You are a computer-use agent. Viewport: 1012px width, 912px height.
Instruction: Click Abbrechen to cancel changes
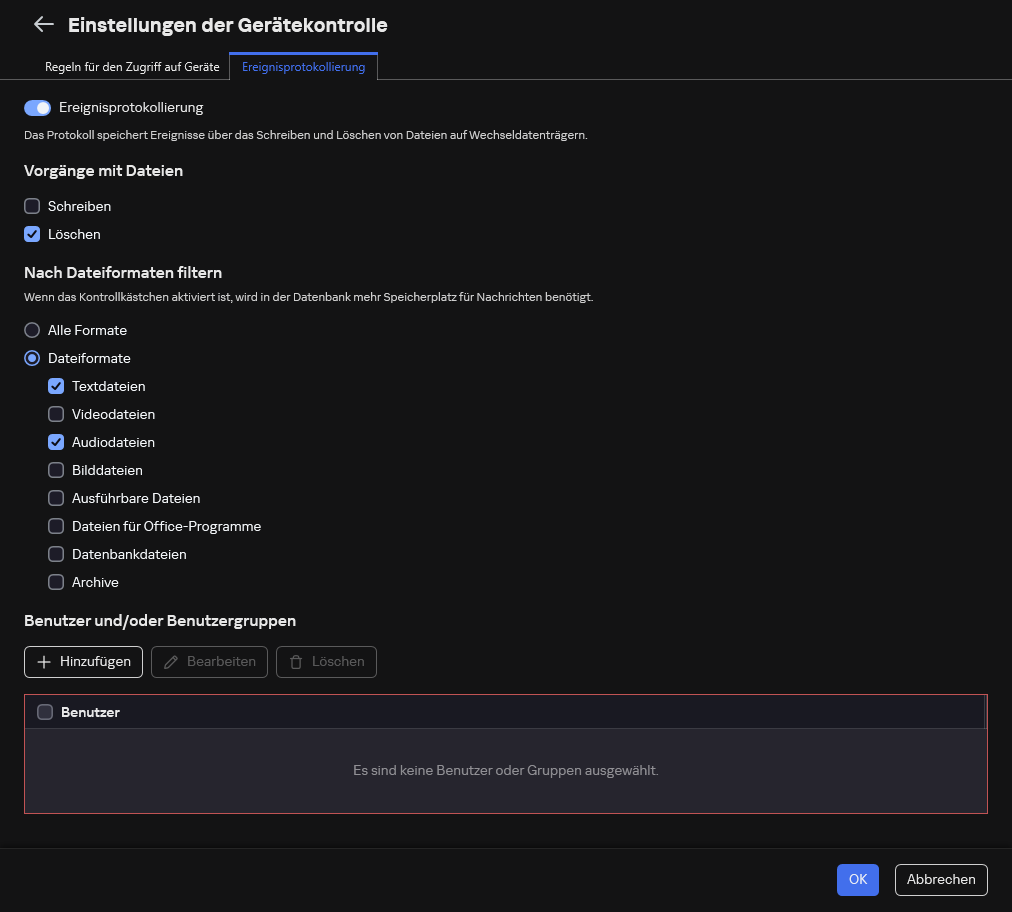(940, 880)
